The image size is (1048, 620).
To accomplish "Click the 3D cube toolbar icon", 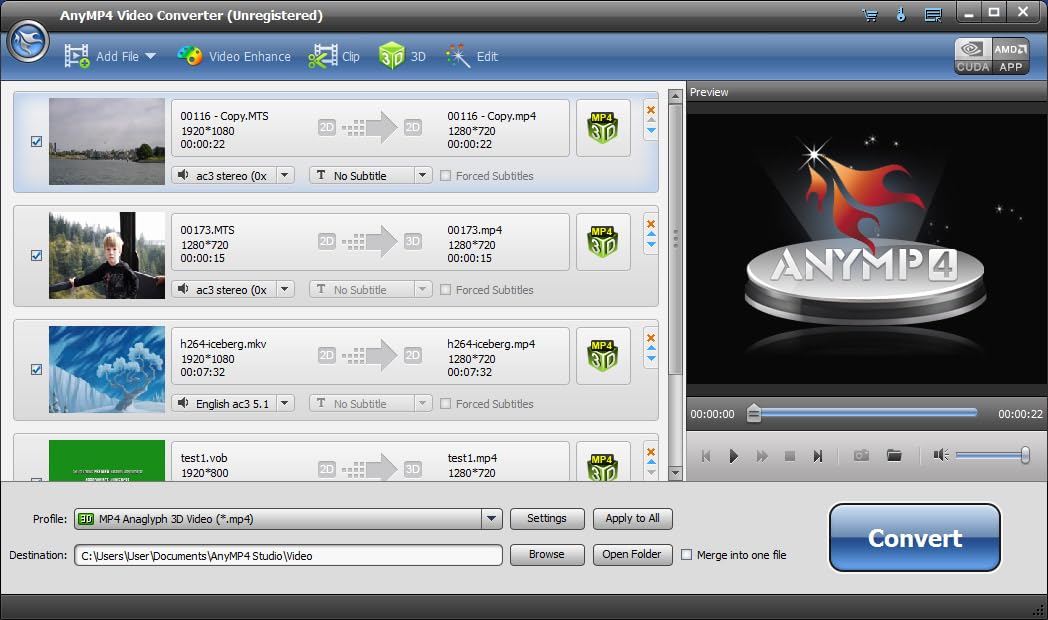I will (x=391, y=56).
